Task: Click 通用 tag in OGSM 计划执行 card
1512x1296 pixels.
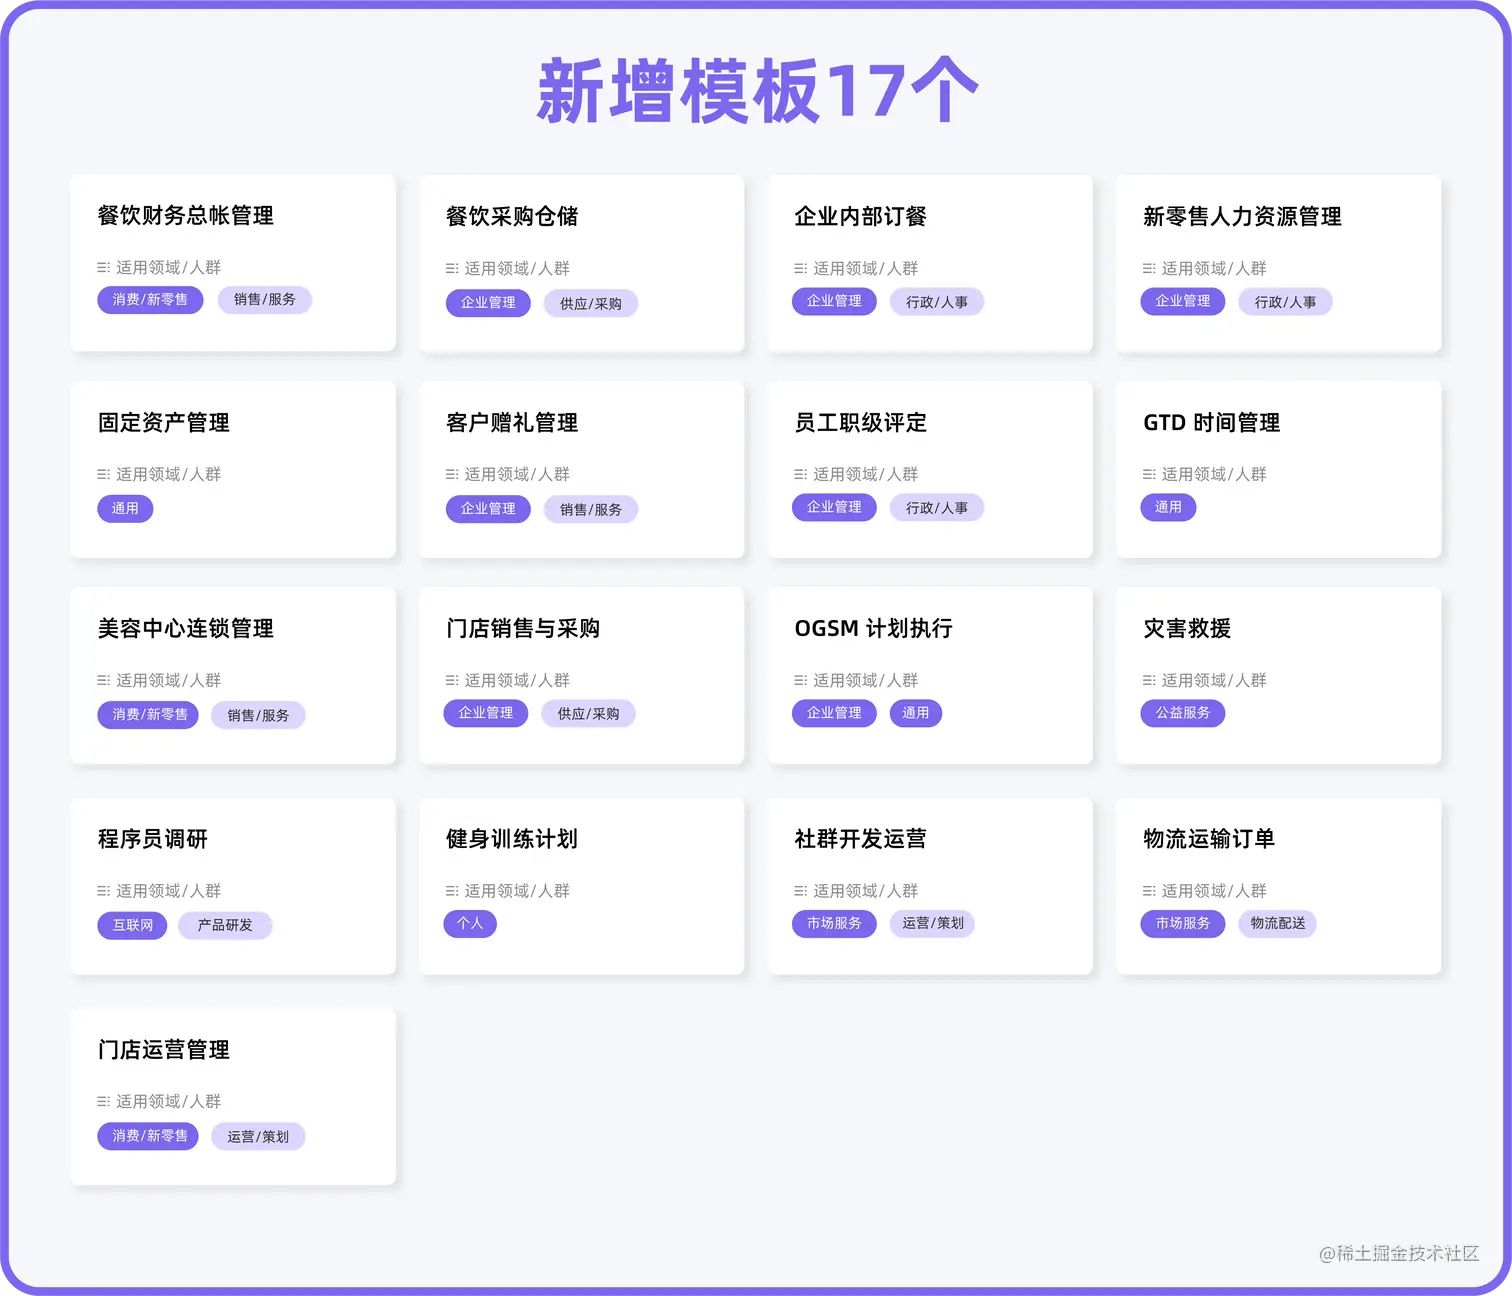Action: 916,713
